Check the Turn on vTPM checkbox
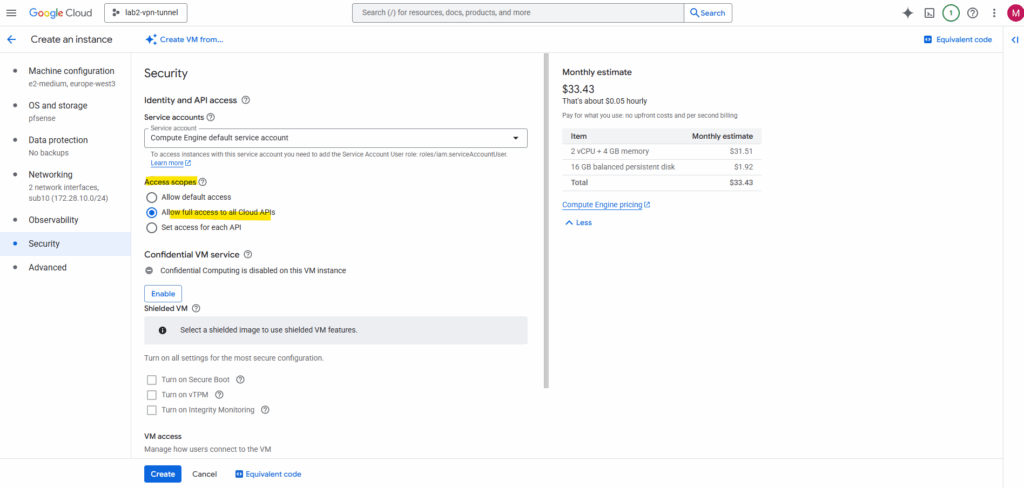This screenshot has width=1024, height=488. coord(152,395)
